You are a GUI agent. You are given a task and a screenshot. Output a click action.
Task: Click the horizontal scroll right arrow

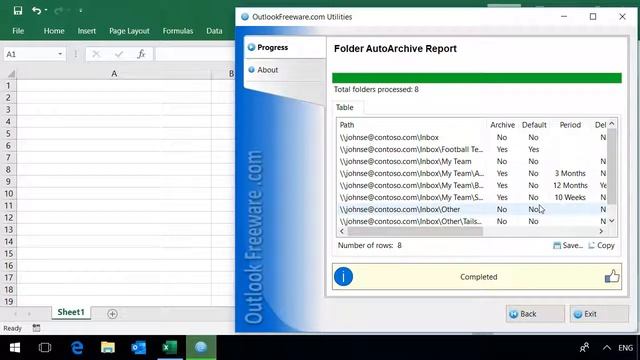pos(601,231)
